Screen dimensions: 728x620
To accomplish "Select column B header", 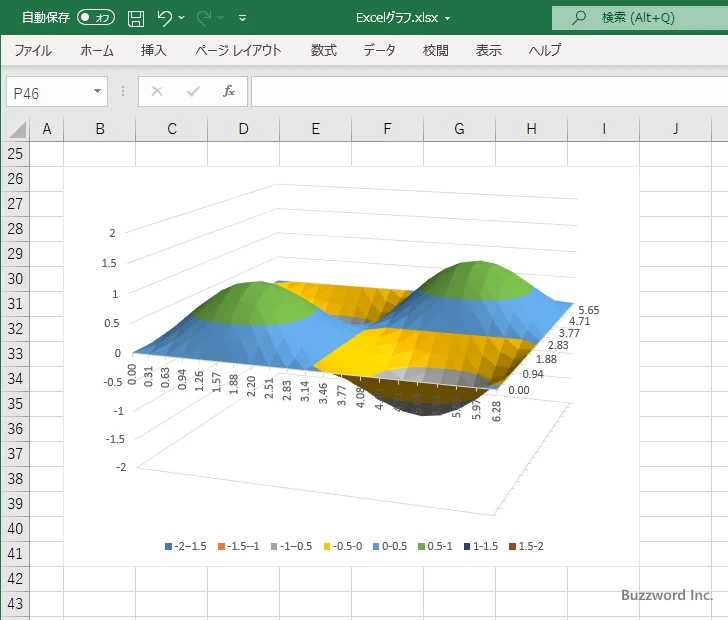I will pos(100,129).
